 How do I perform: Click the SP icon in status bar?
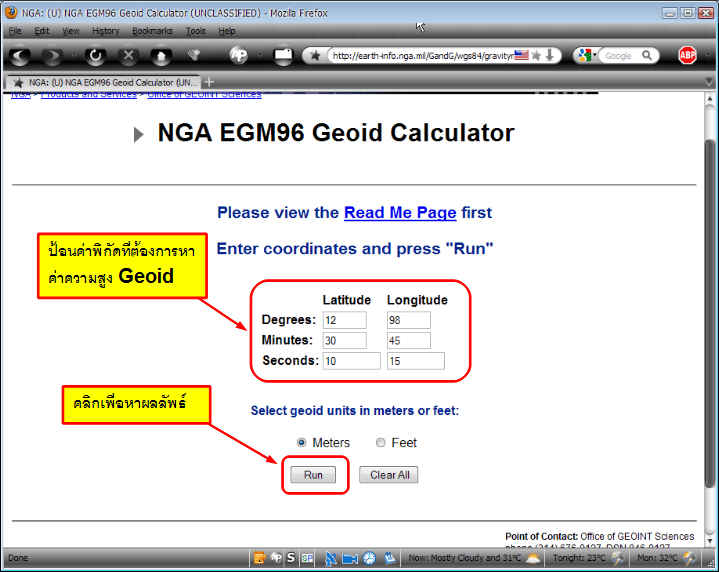(307, 558)
